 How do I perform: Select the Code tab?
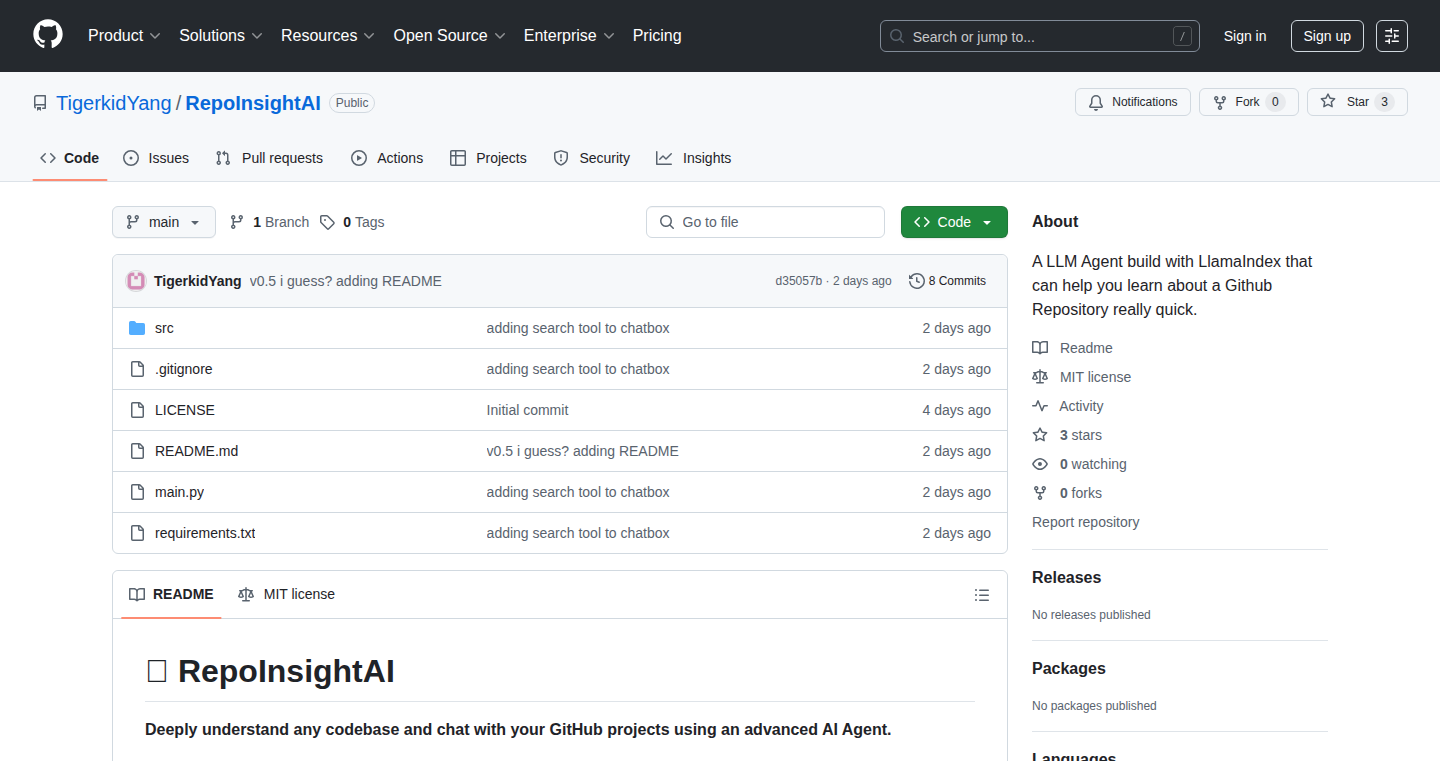[x=70, y=158]
